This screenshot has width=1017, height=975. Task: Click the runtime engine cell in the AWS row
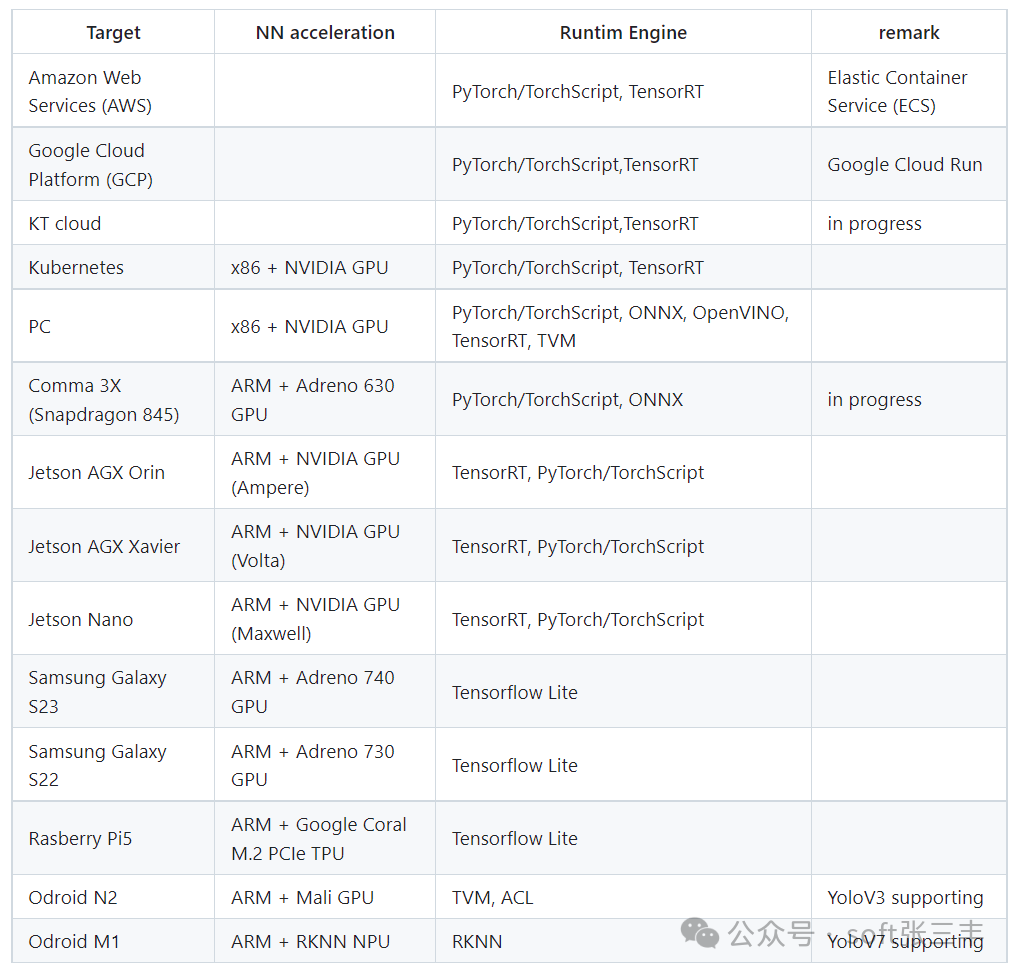[623, 91]
